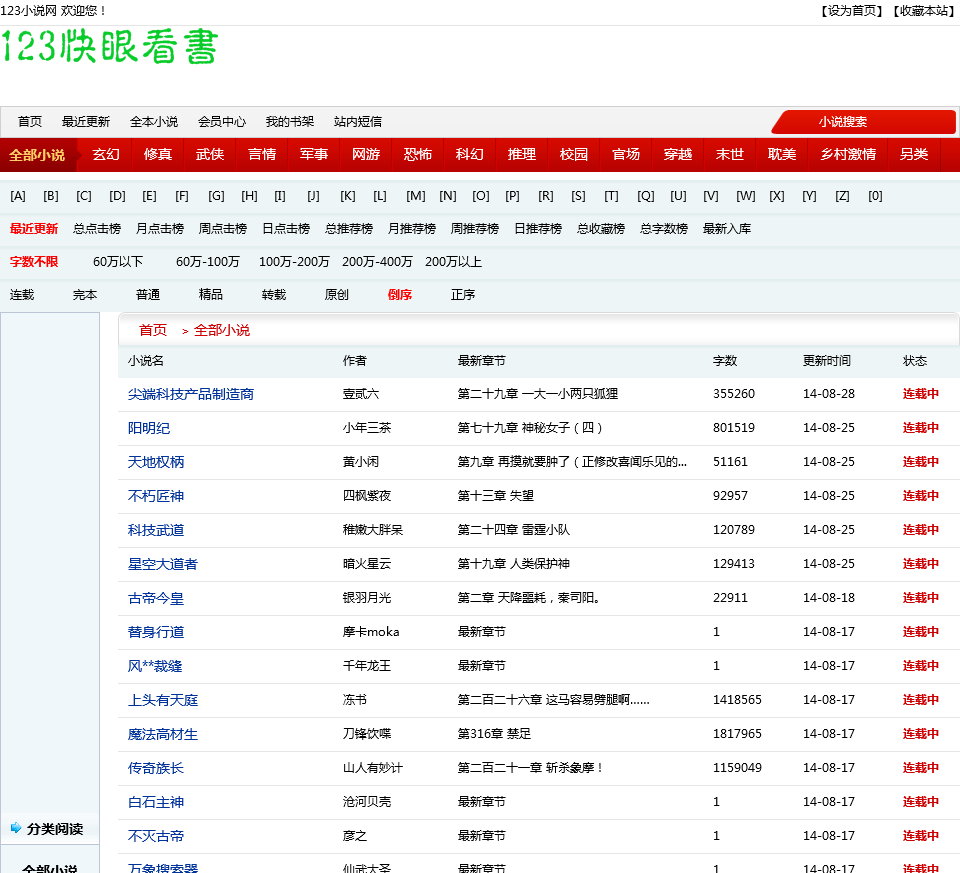Open 会员中心 in the top menu
This screenshot has width=960, height=873.
coord(222,122)
